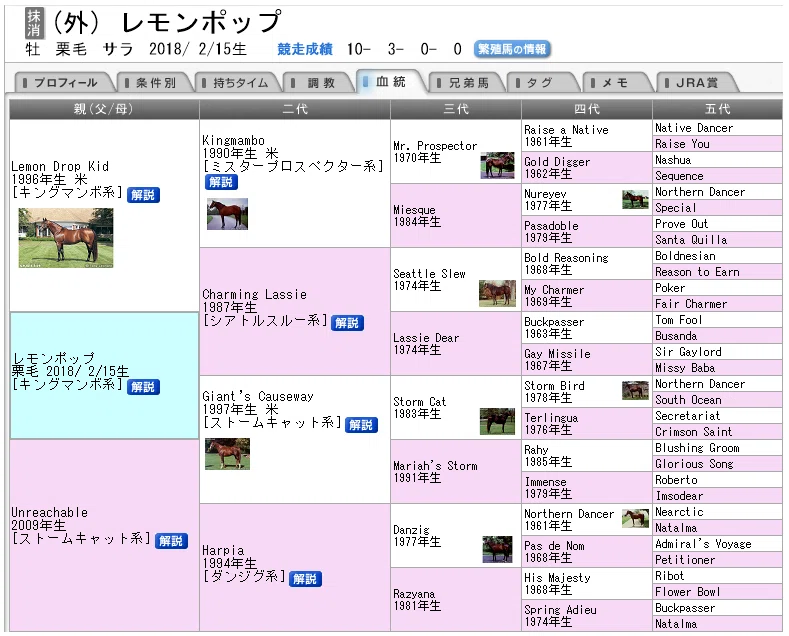Select Miesque in third generation
The width and height of the screenshot is (789, 636).
click(455, 216)
